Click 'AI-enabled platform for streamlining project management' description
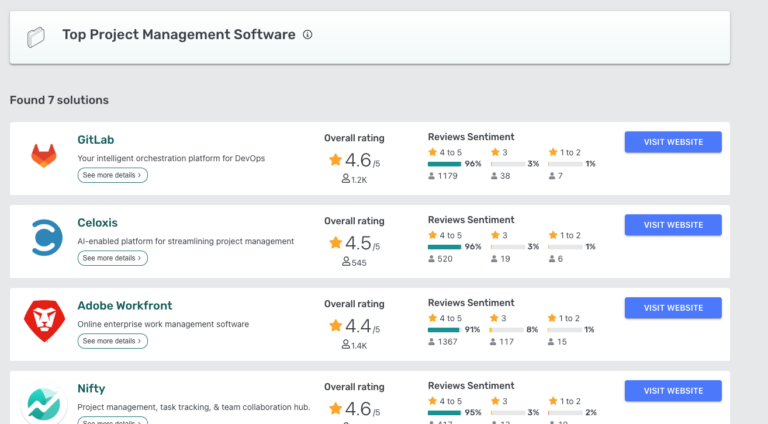The image size is (768, 424). [x=186, y=241]
